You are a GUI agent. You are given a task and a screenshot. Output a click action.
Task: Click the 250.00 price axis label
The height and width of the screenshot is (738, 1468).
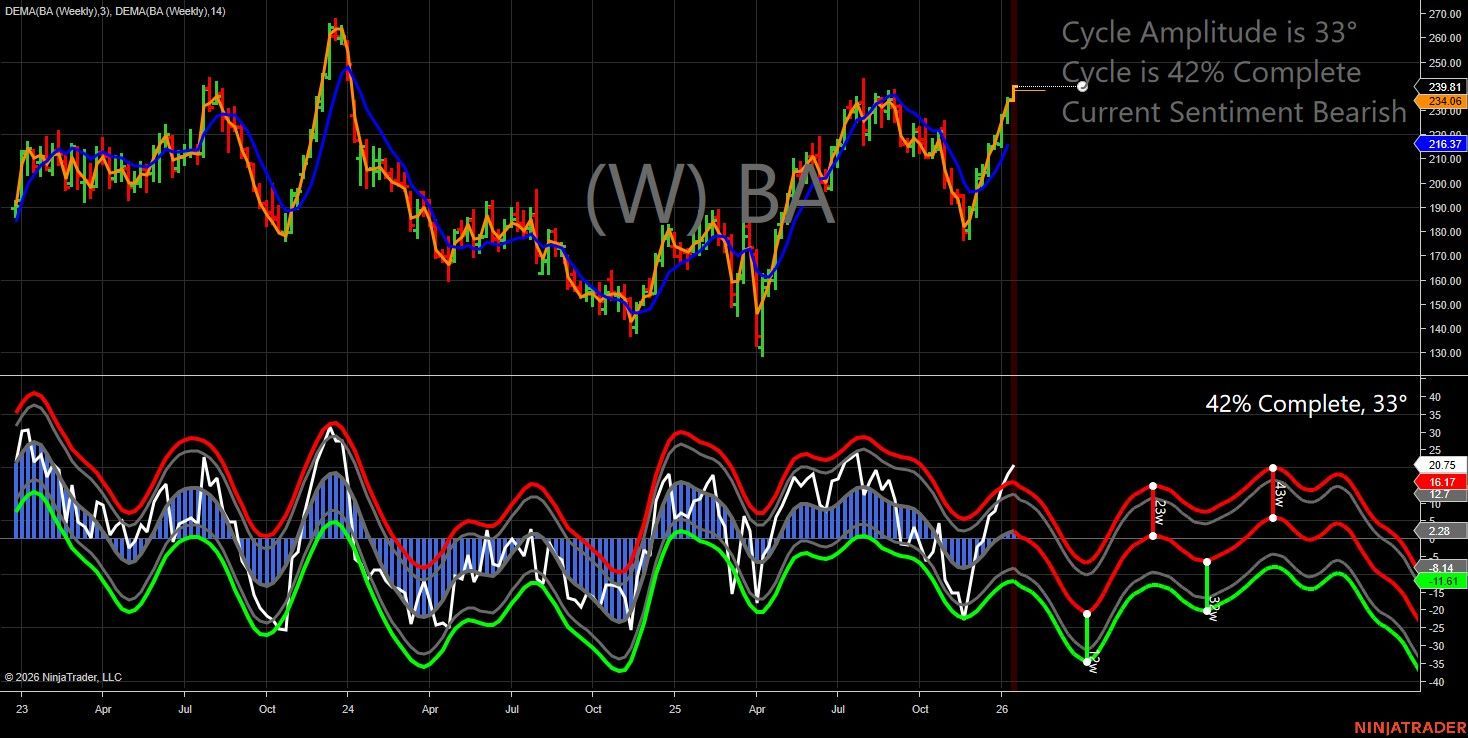pos(1443,63)
